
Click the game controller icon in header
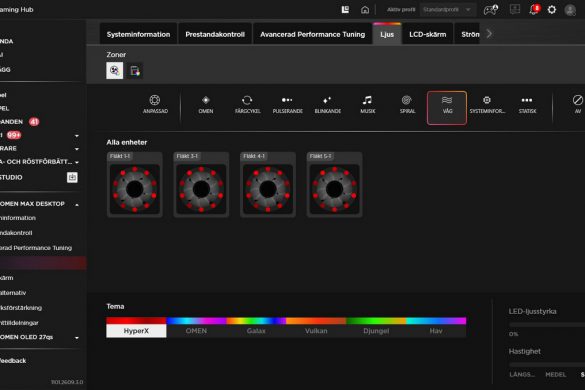click(491, 10)
